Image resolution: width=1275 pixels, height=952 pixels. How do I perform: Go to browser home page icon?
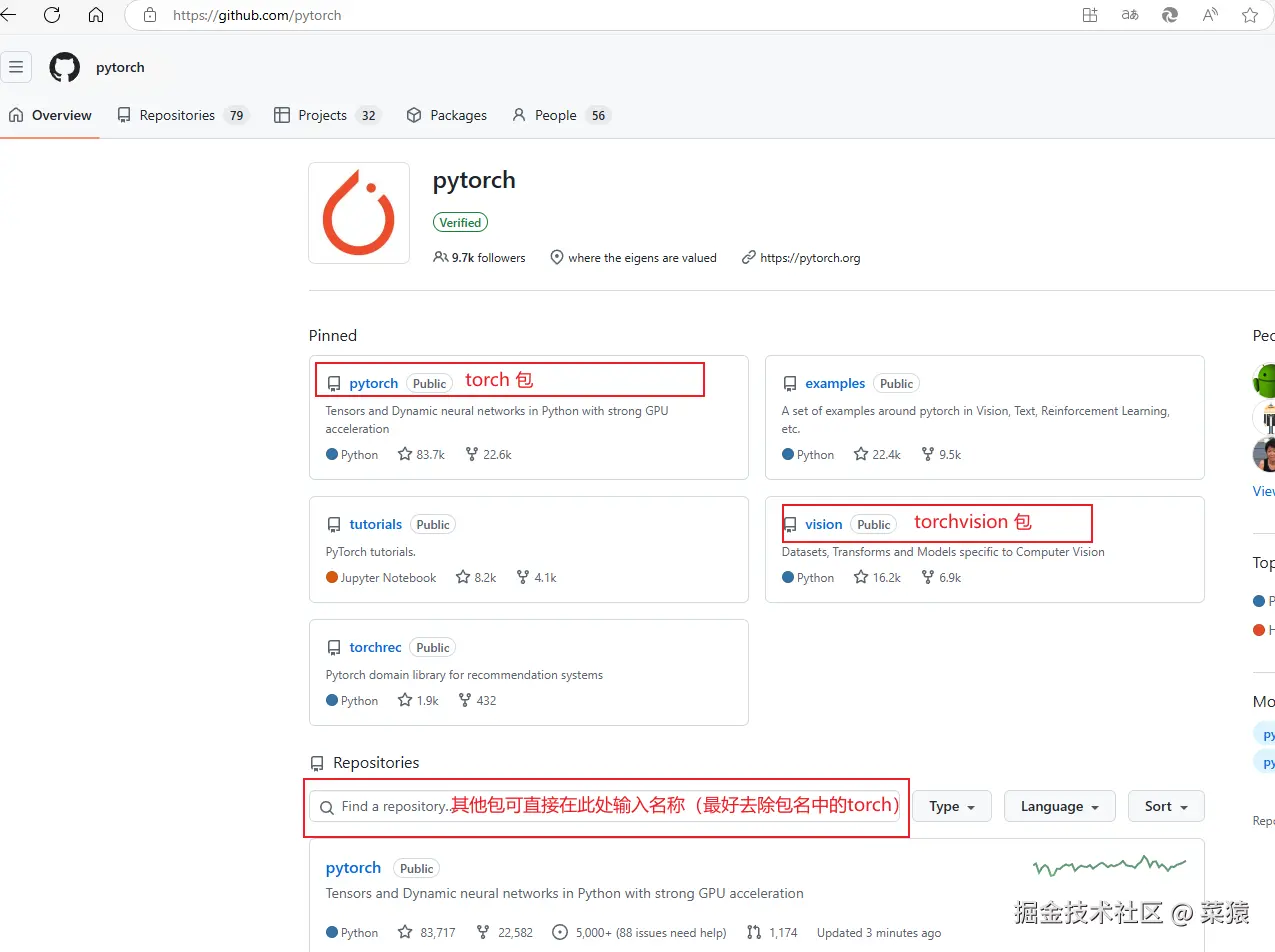coord(96,15)
